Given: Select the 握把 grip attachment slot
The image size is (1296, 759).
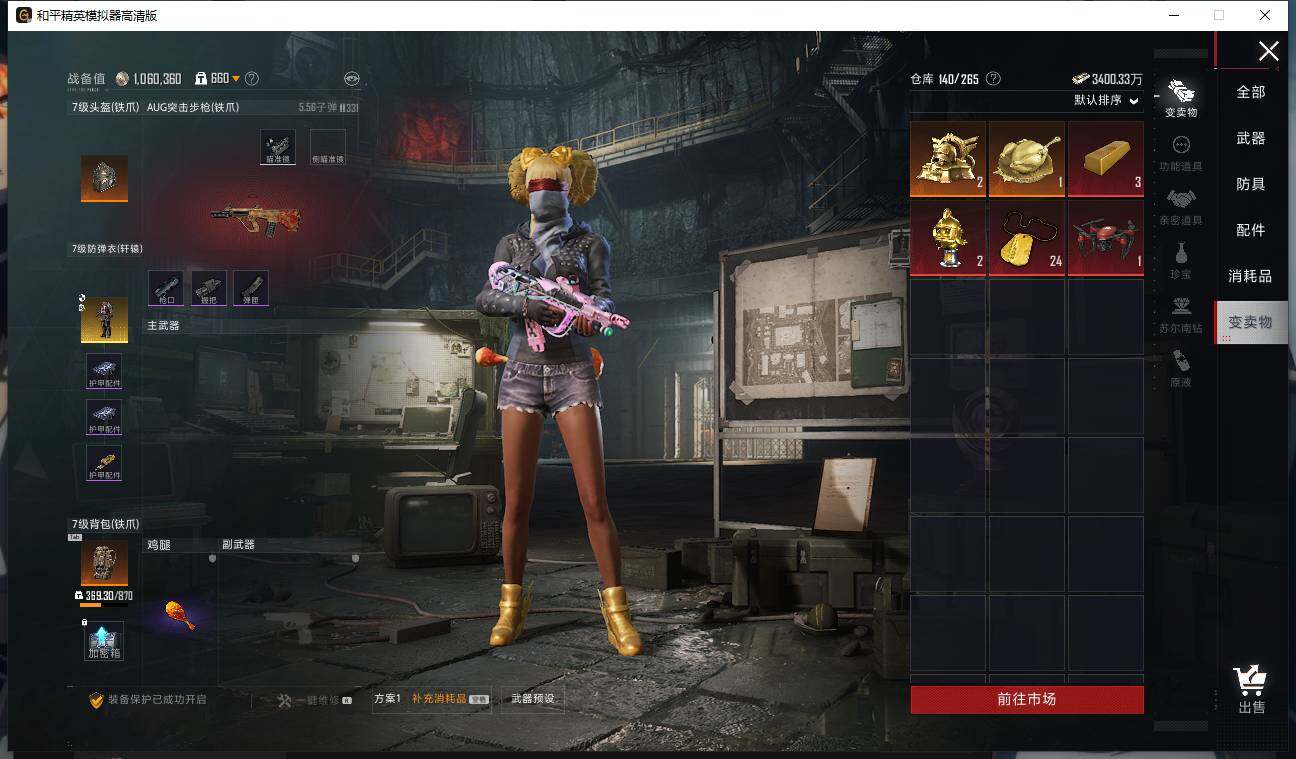Looking at the screenshot, I should (208, 288).
